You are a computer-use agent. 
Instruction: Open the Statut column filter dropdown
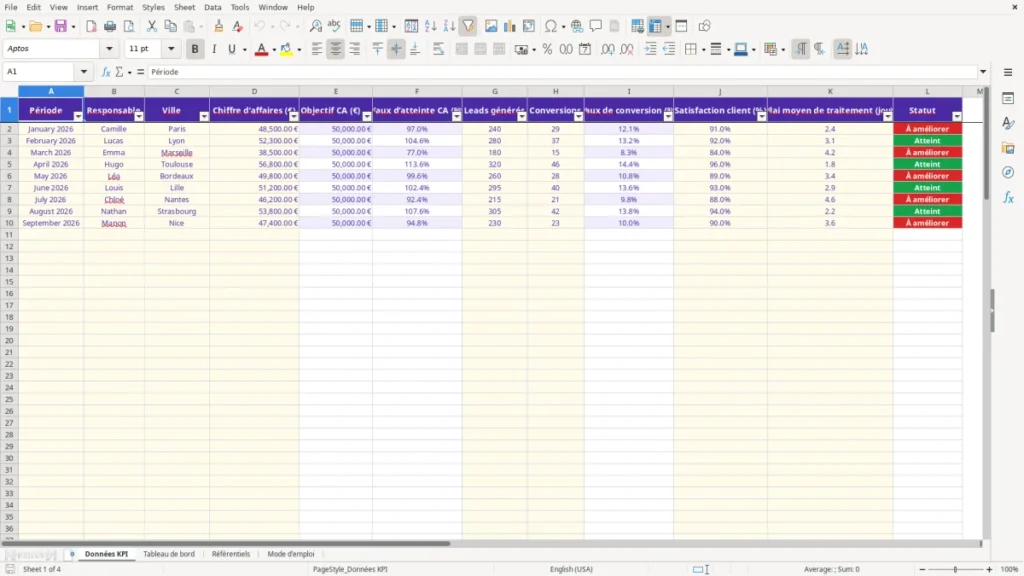pos(957,116)
